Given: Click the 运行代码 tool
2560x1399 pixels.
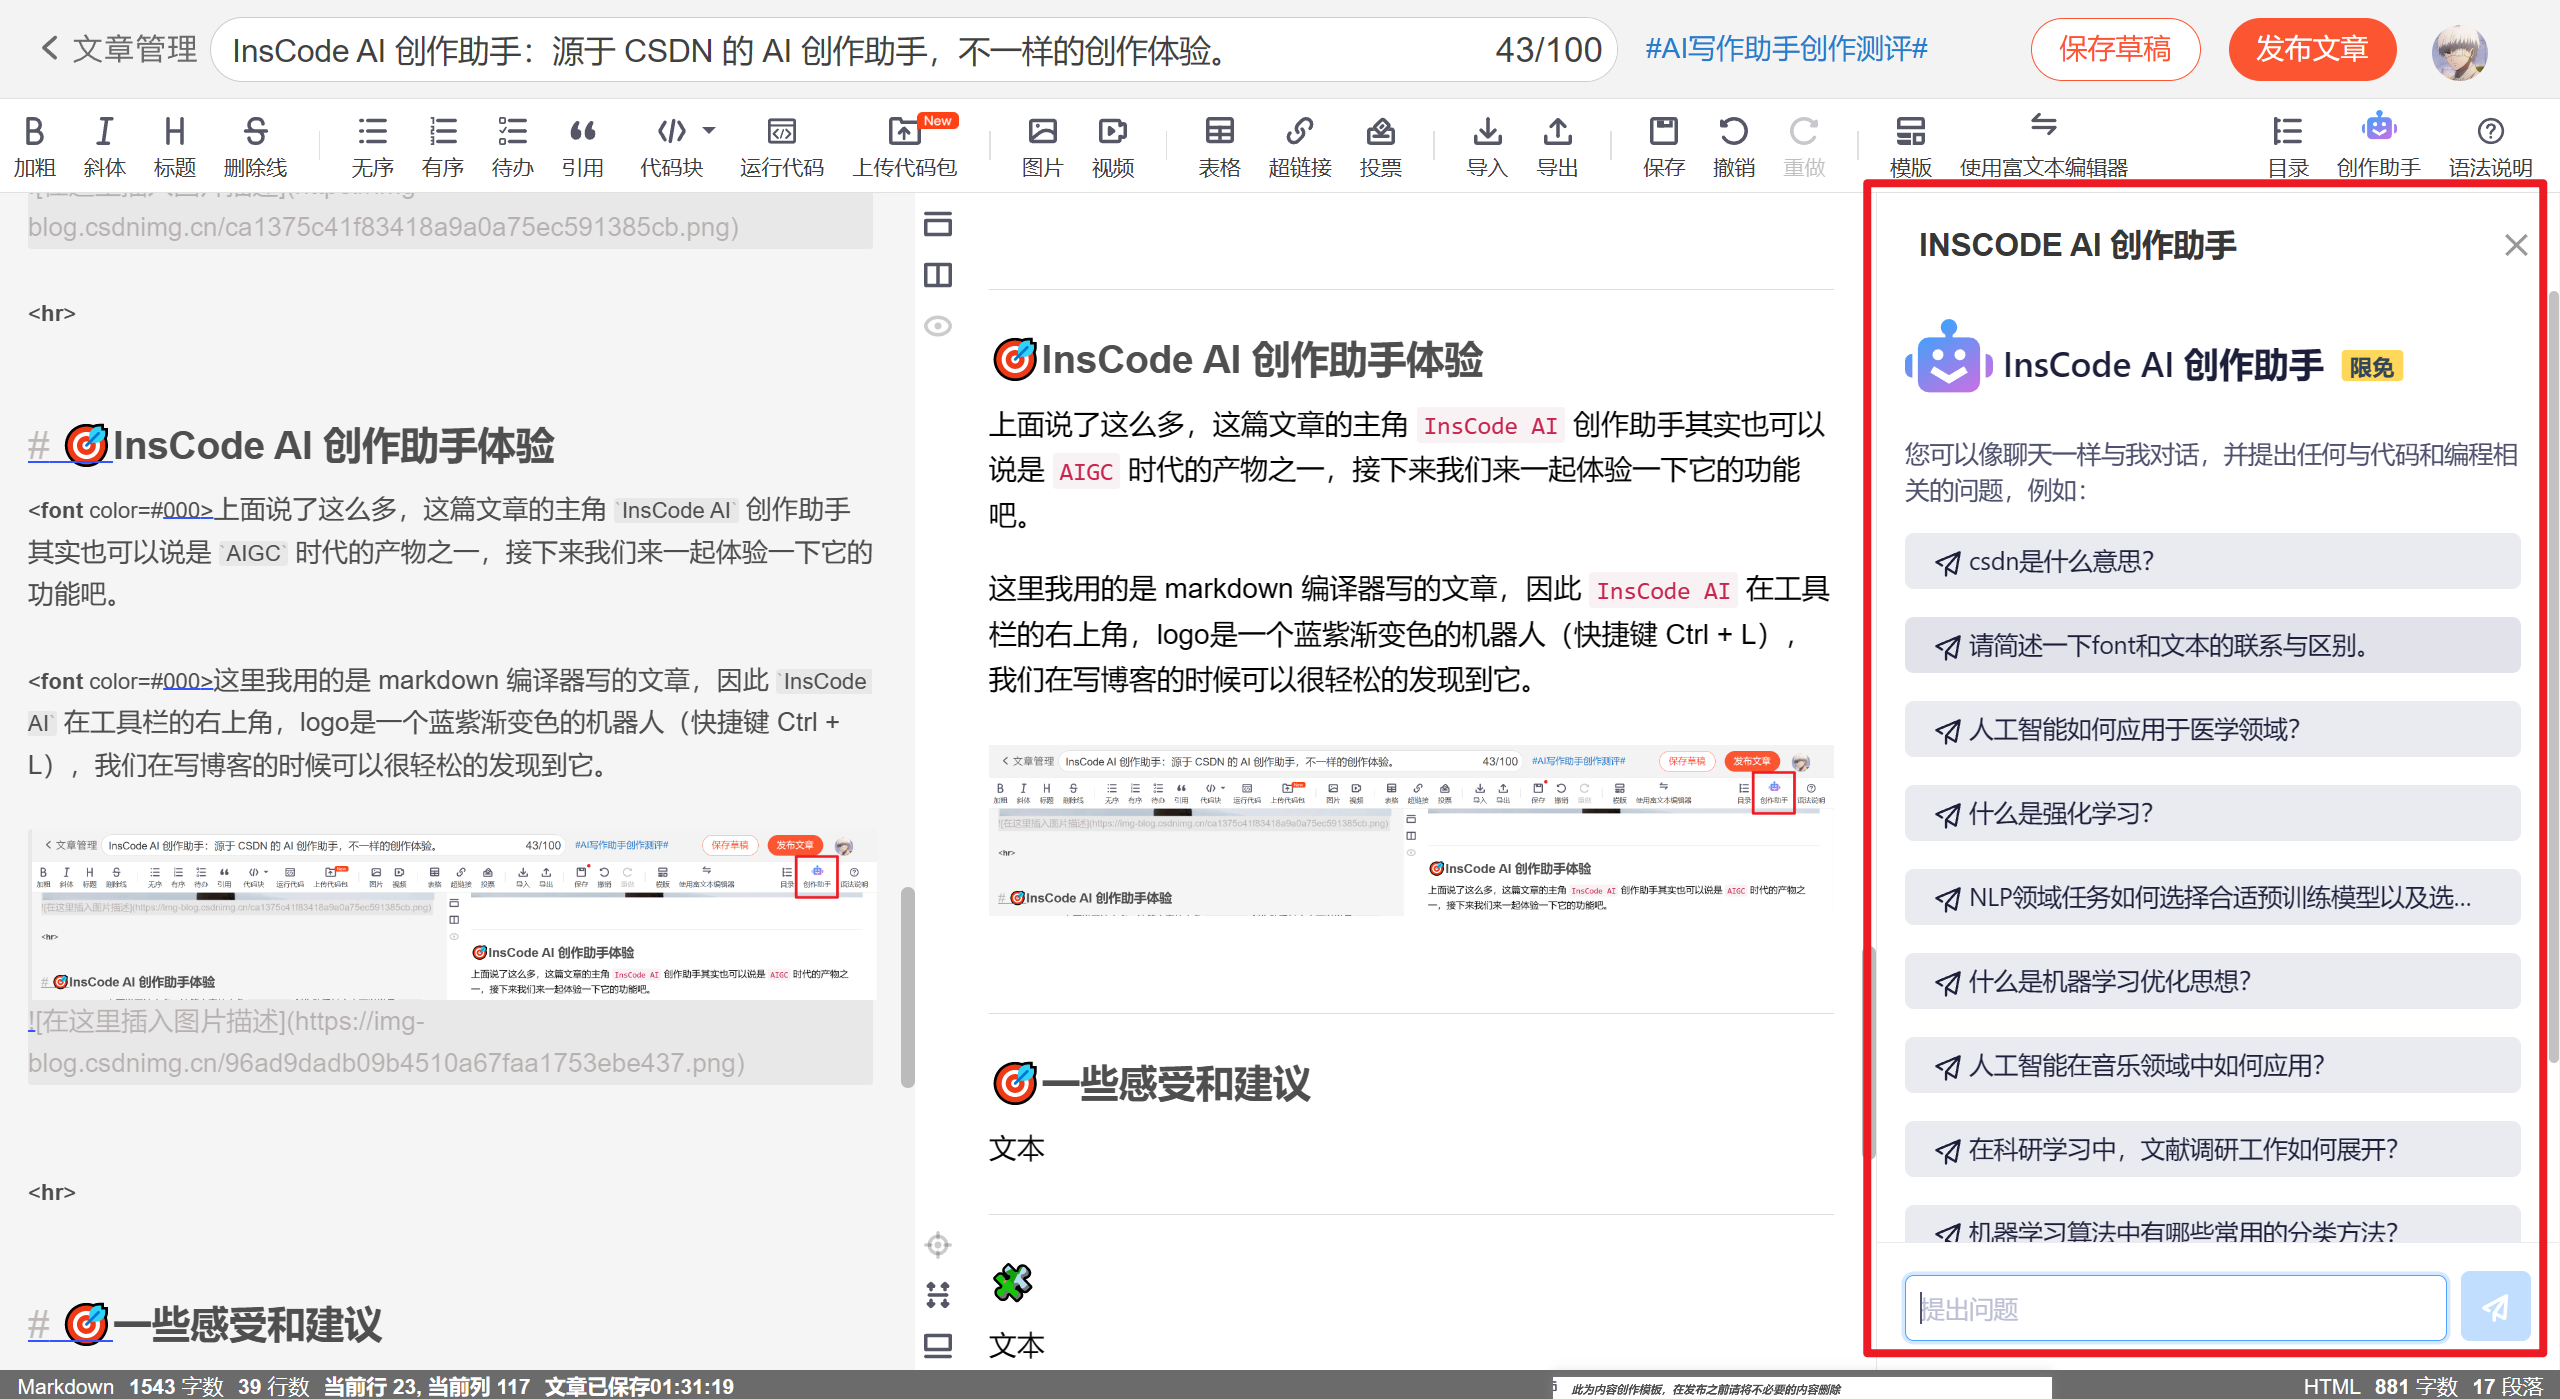Looking at the screenshot, I should click(x=781, y=146).
